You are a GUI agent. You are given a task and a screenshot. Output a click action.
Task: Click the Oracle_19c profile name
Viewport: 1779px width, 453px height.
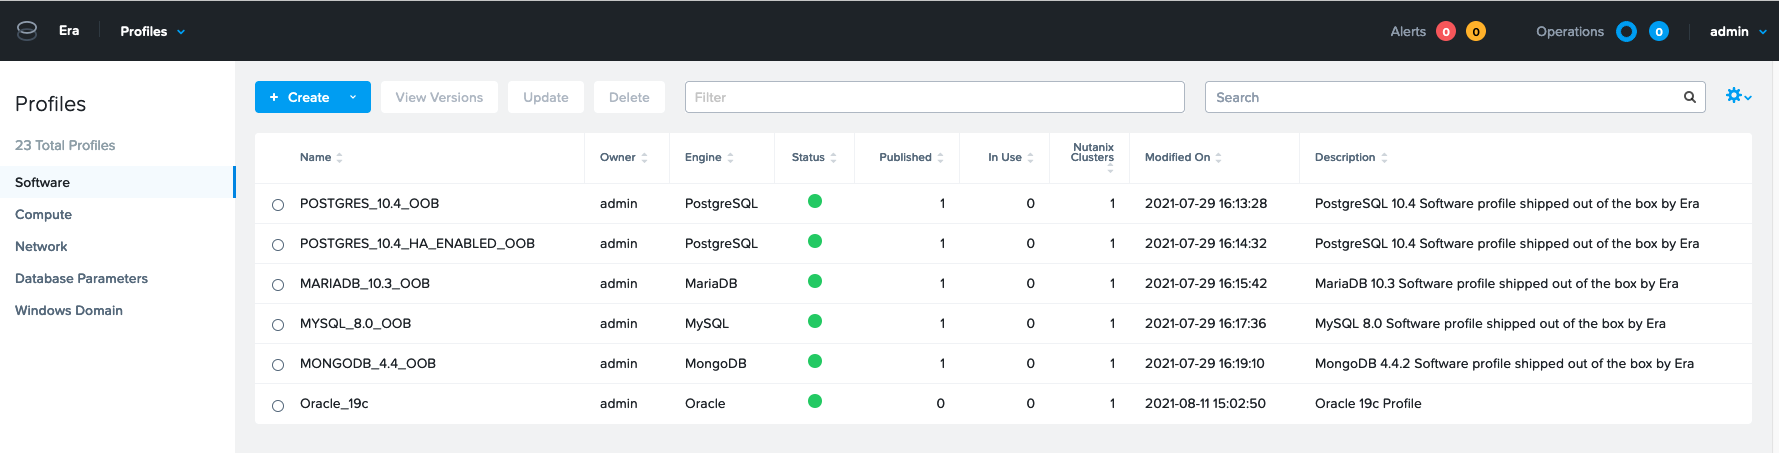tap(334, 404)
